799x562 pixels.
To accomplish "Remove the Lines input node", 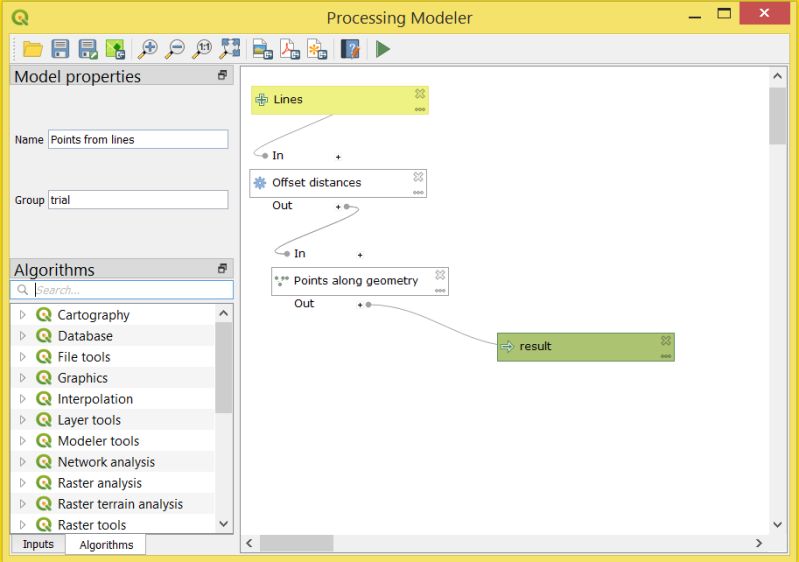I will (419, 93).
